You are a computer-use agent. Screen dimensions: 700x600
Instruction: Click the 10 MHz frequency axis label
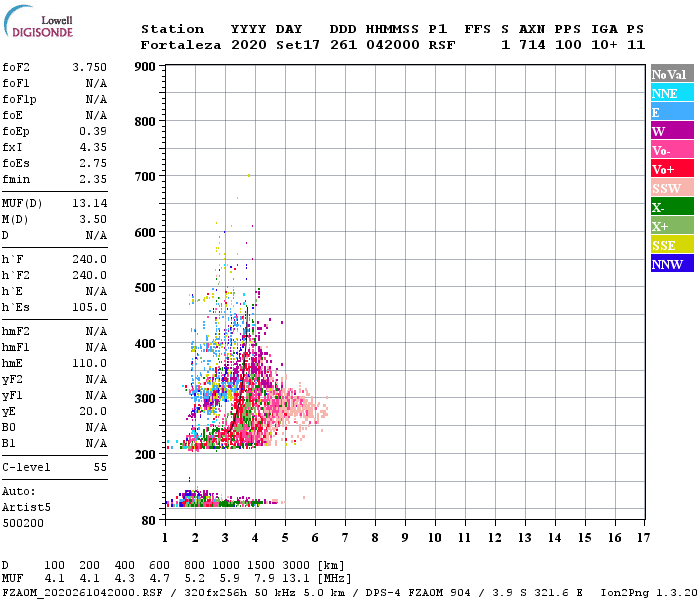(x=435, y=538)
